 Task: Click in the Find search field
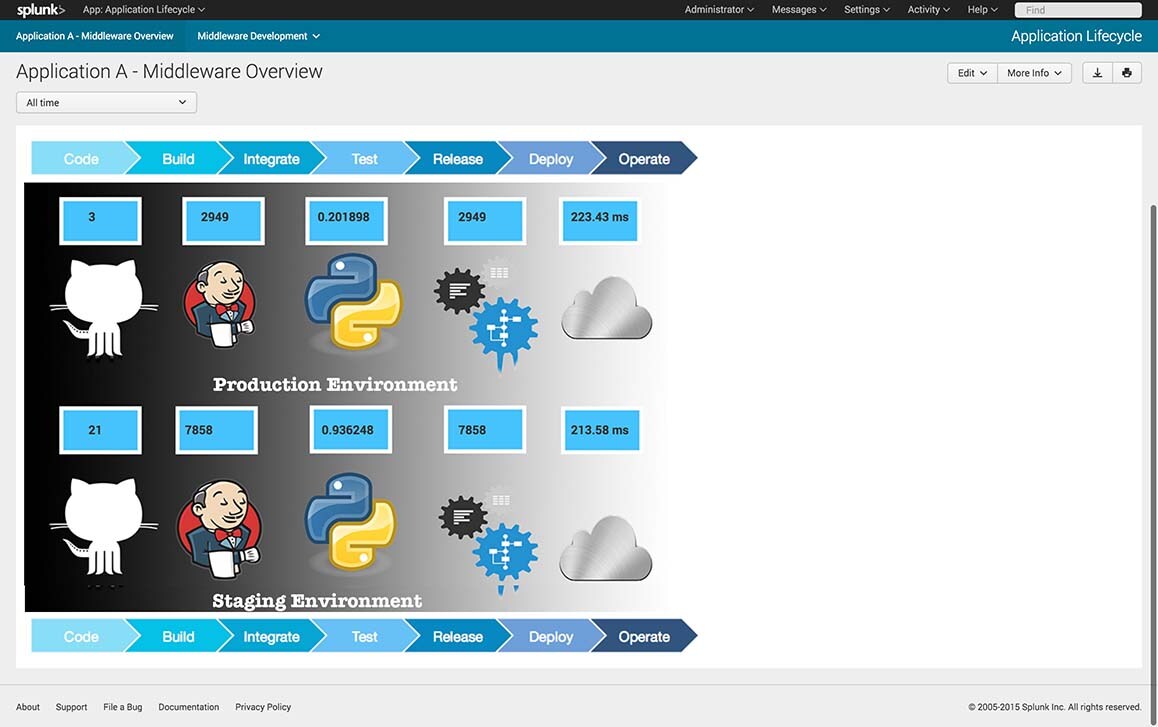[1078, 10]
